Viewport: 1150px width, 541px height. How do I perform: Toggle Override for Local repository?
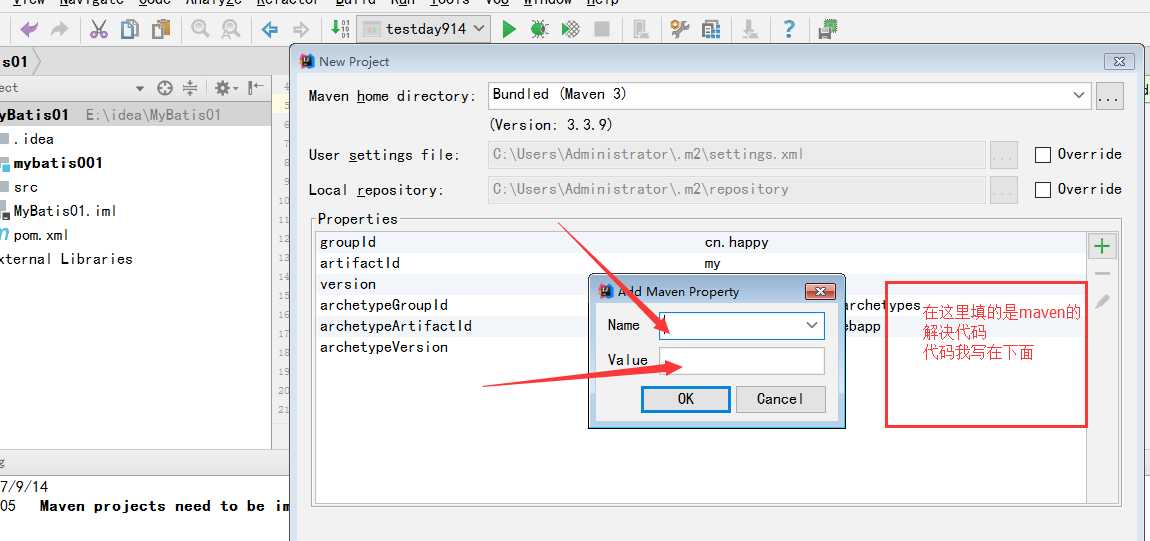point(1042,190)
